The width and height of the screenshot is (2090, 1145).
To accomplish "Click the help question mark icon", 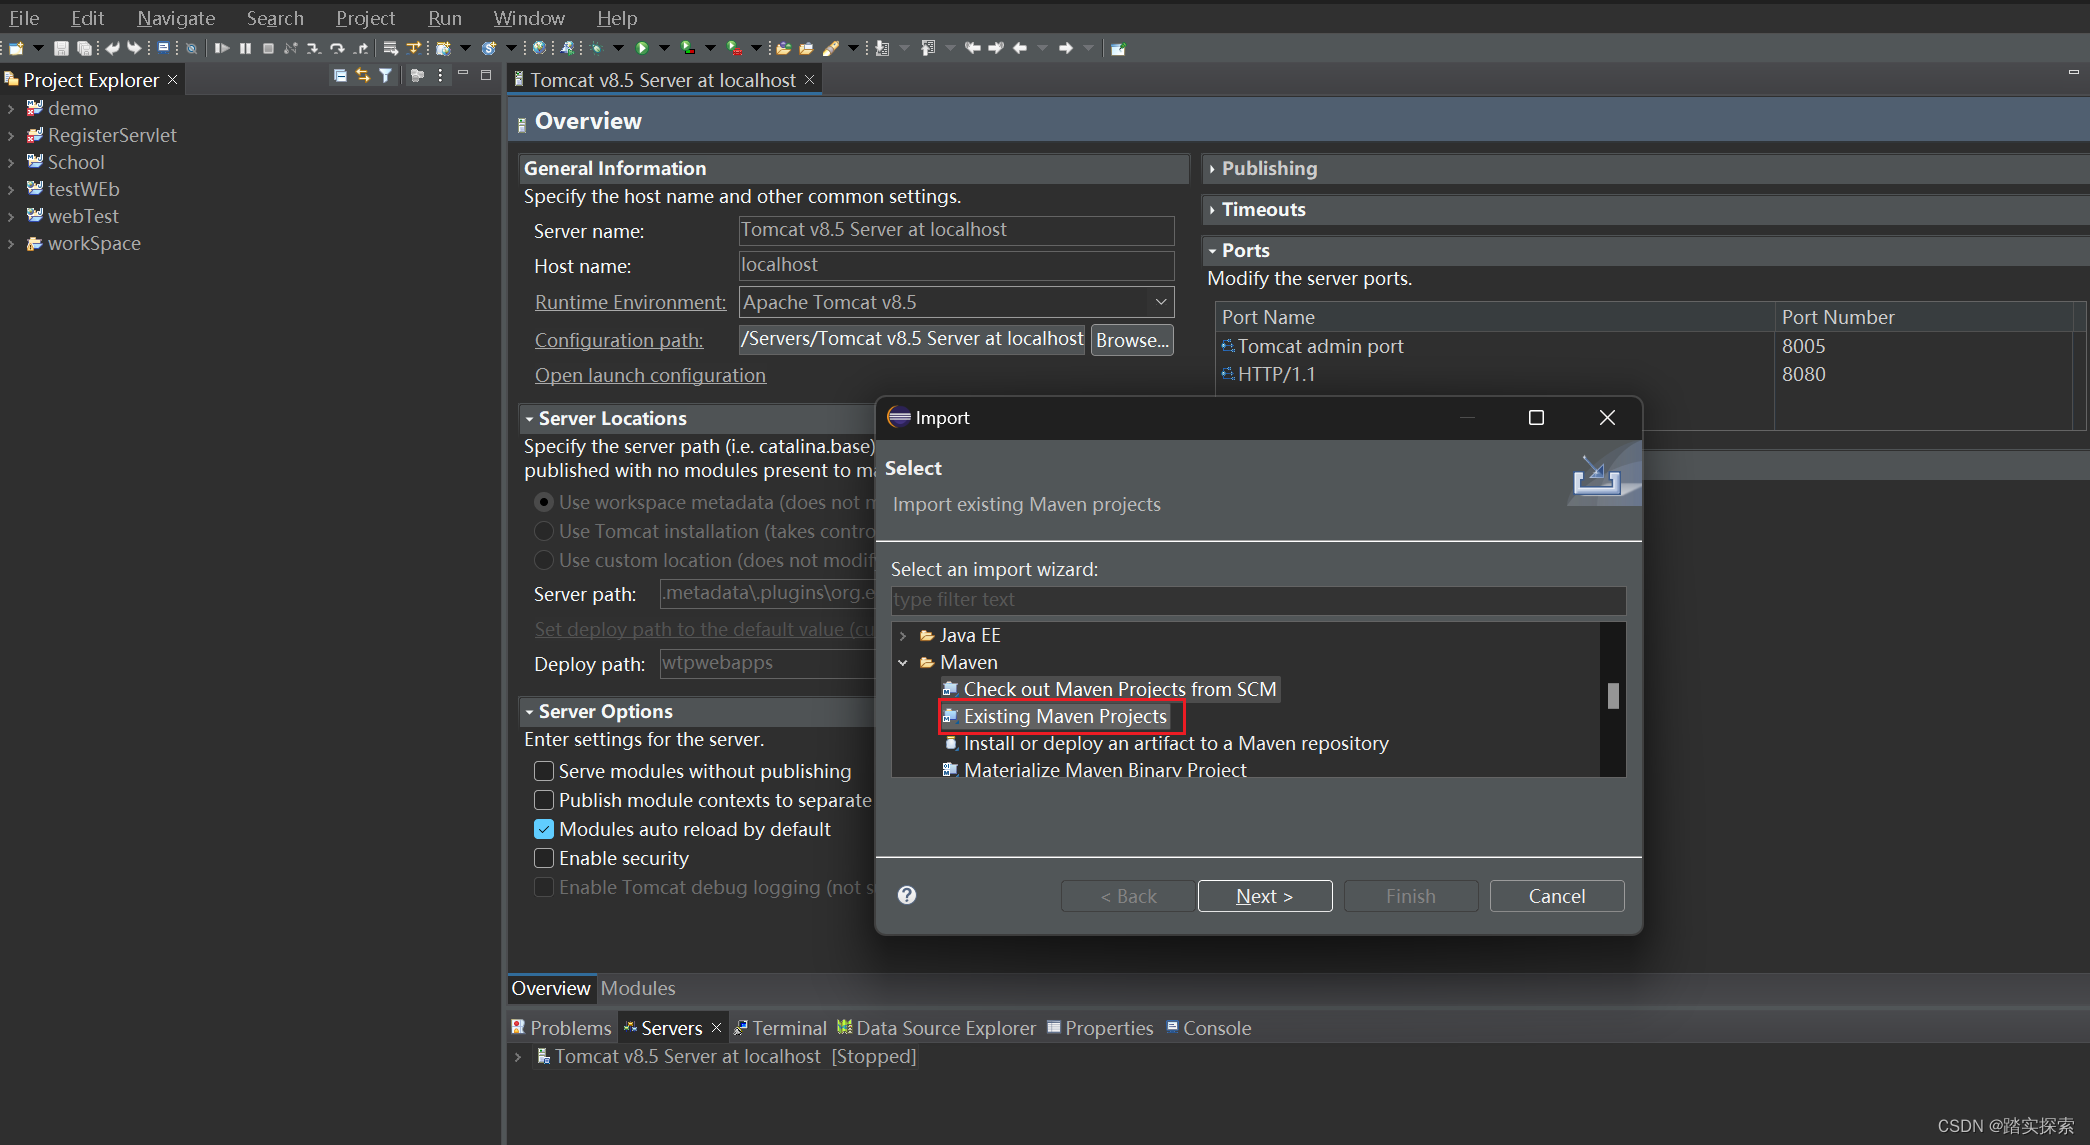I will (x=908, y=894).
